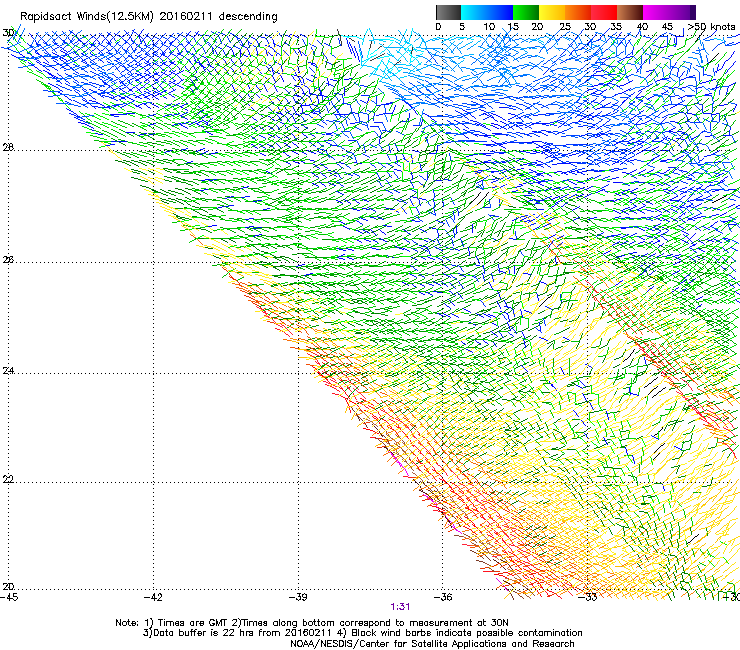Click the title 'Rapidscat Winds(12.5KM) 20160211 descending'

coord(149,17)
